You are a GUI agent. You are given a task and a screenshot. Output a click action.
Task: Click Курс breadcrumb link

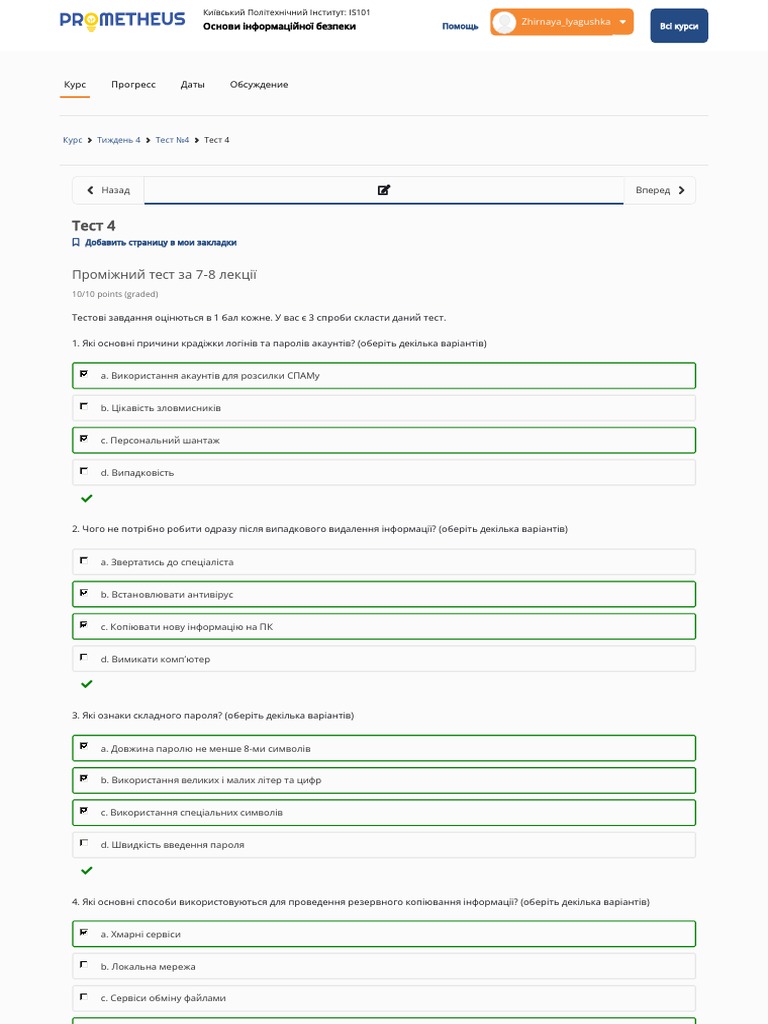pos(72,140)
